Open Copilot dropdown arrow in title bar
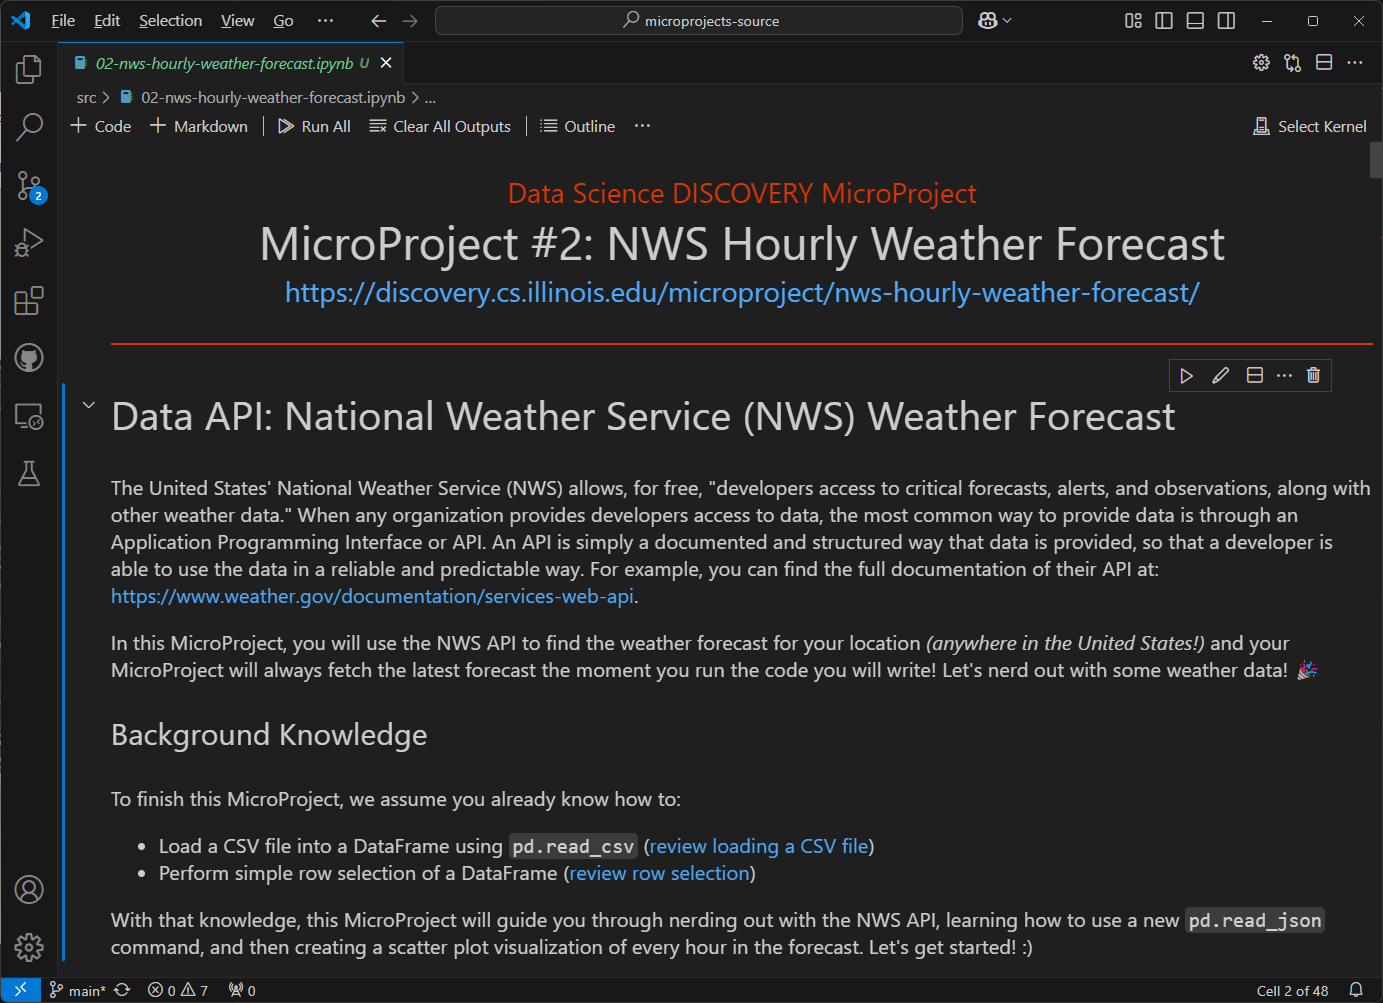The height and width of the screenshot is (1003, 1383). click(1007, 21)
